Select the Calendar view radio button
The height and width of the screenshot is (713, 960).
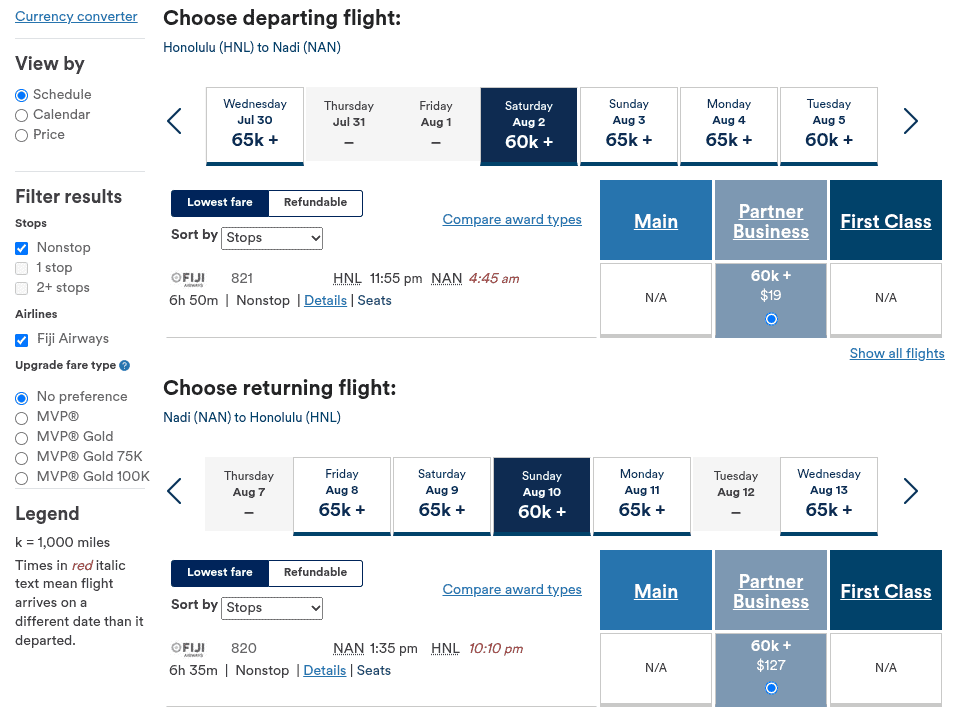click(x=21, y=115)
